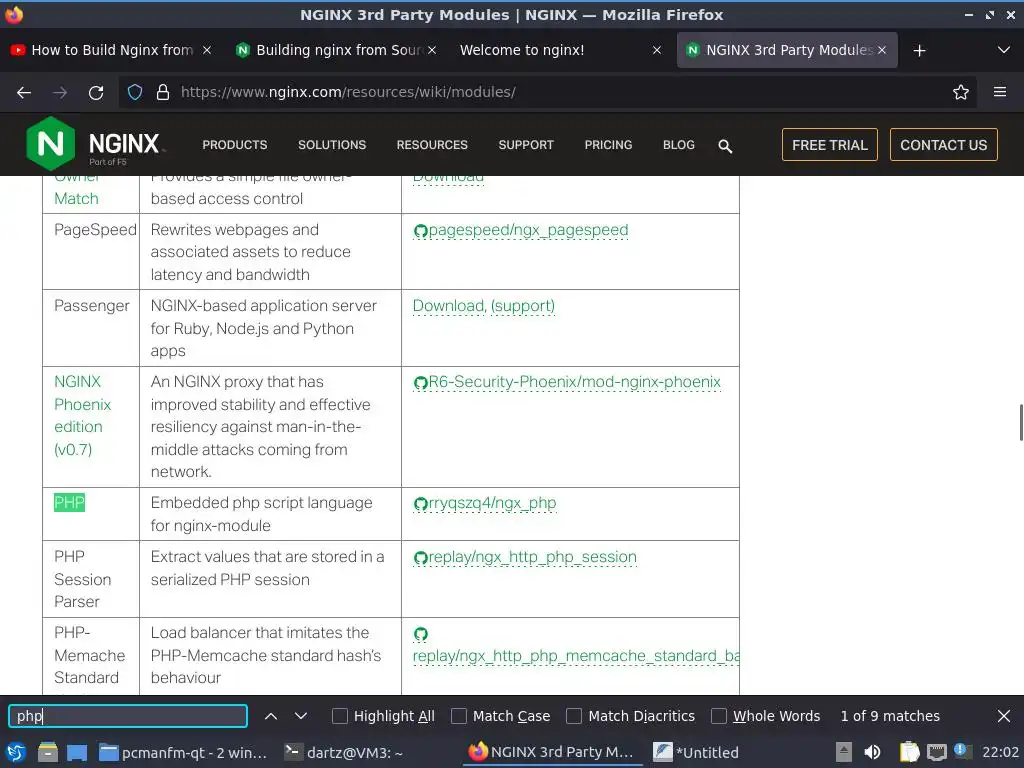Click the find bar text field
The width and height of the screenshot is (1024, 768).
pos(128,716)
